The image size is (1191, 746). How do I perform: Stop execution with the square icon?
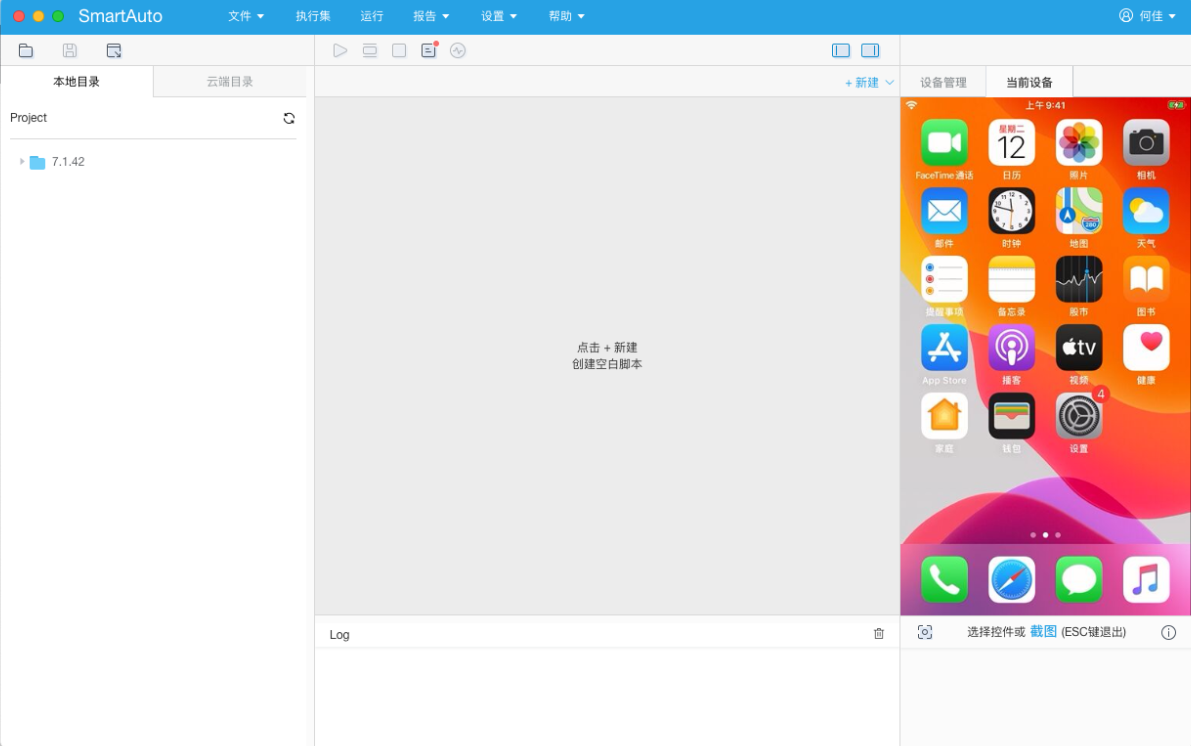pos(399,51)
